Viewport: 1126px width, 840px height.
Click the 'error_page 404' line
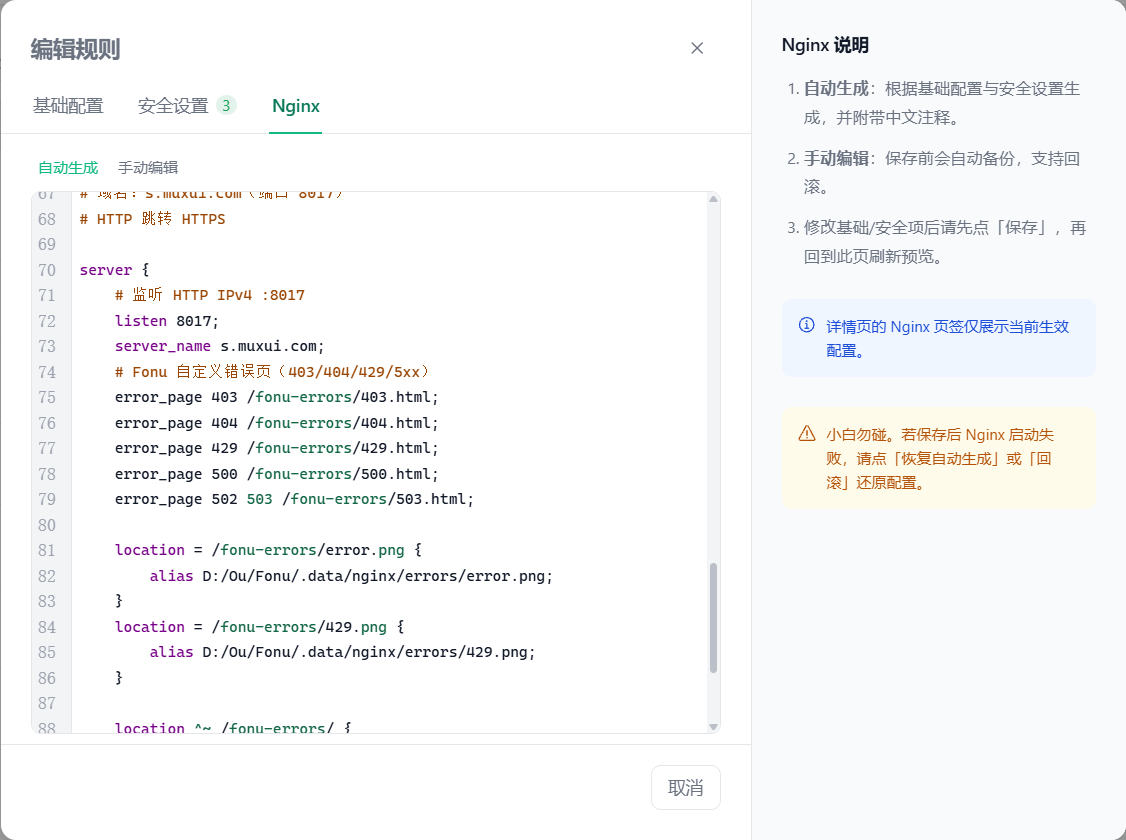276,423
